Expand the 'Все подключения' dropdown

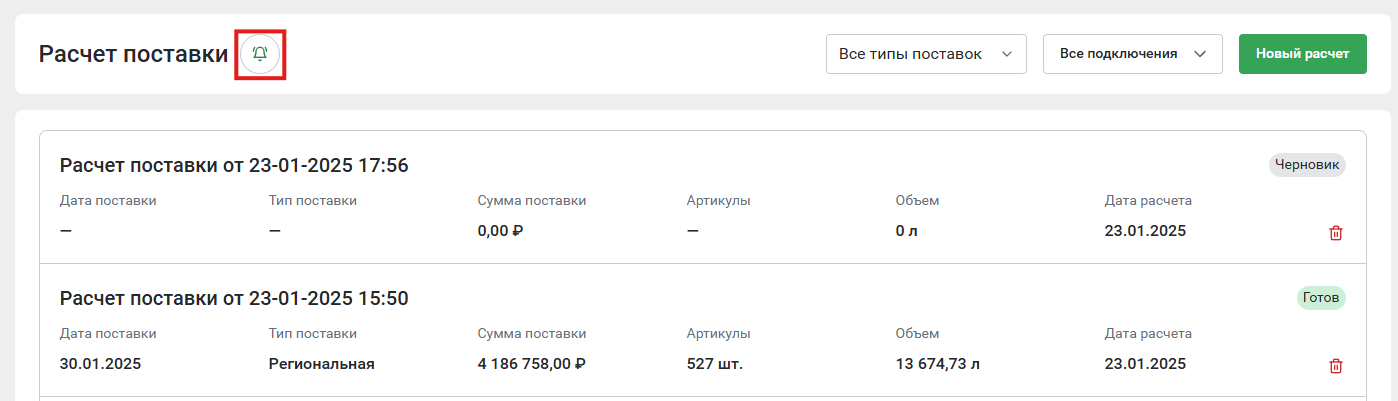point(1133,54)
